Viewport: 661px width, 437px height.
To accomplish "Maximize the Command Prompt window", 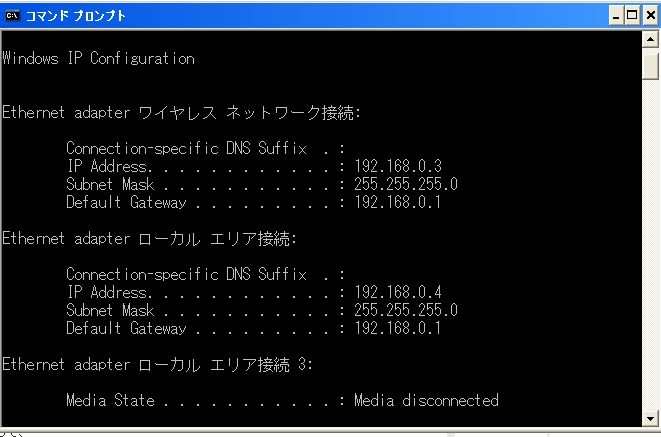I will pyautogui.click(x=633, y=15).
